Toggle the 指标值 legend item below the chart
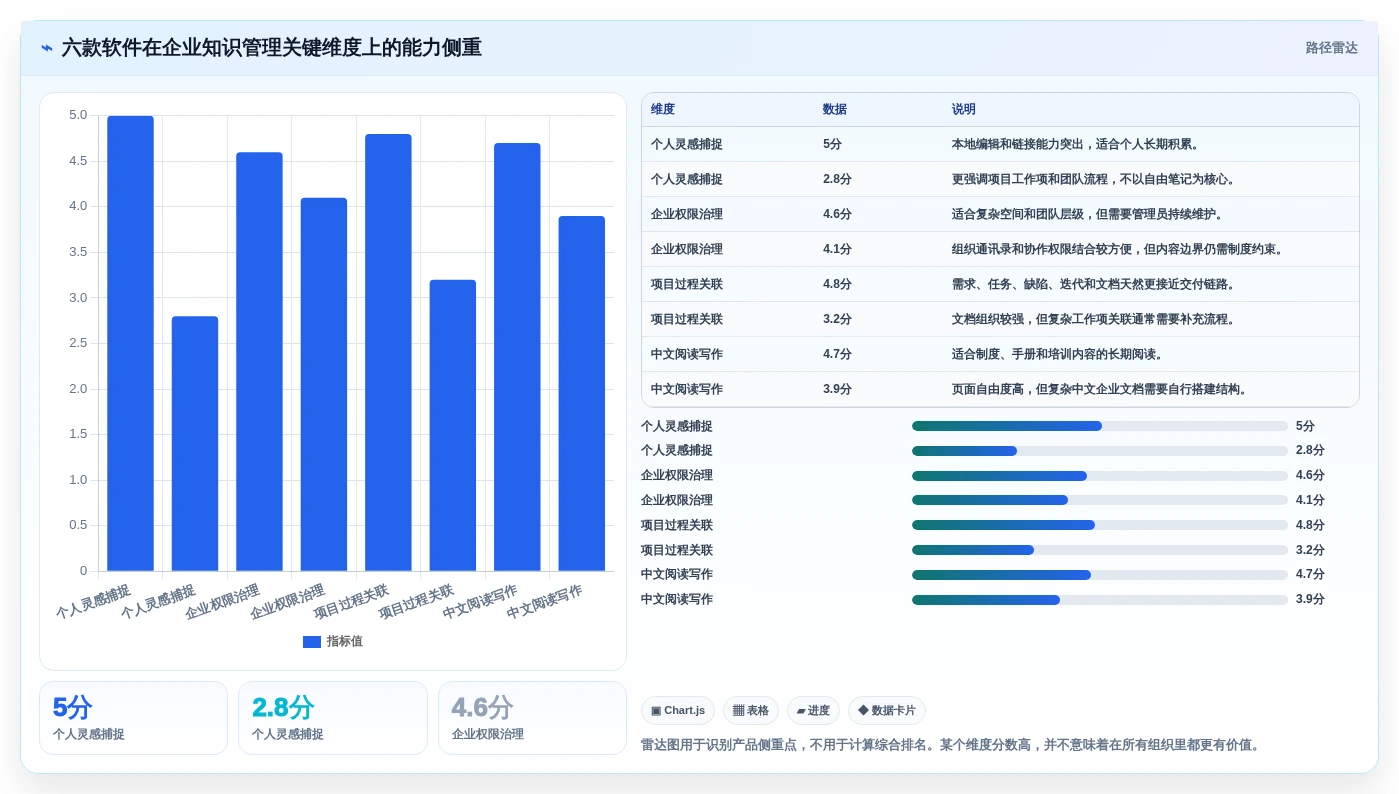Screen dimensions: 1399x794 click(333, 641)
